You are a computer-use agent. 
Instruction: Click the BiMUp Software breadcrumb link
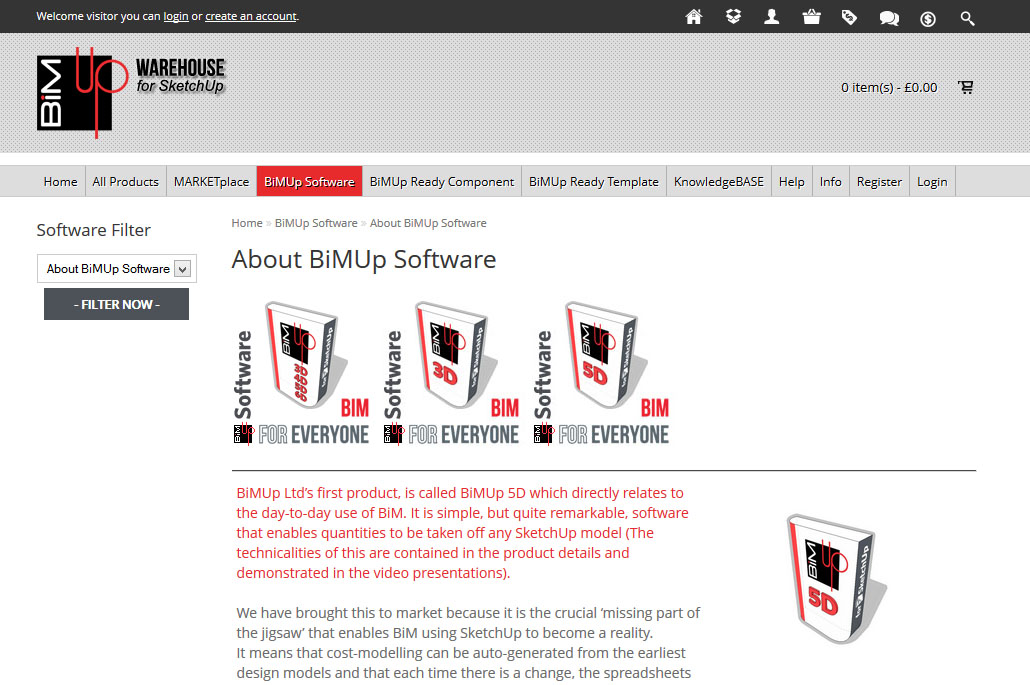click(x=316, y=223)
